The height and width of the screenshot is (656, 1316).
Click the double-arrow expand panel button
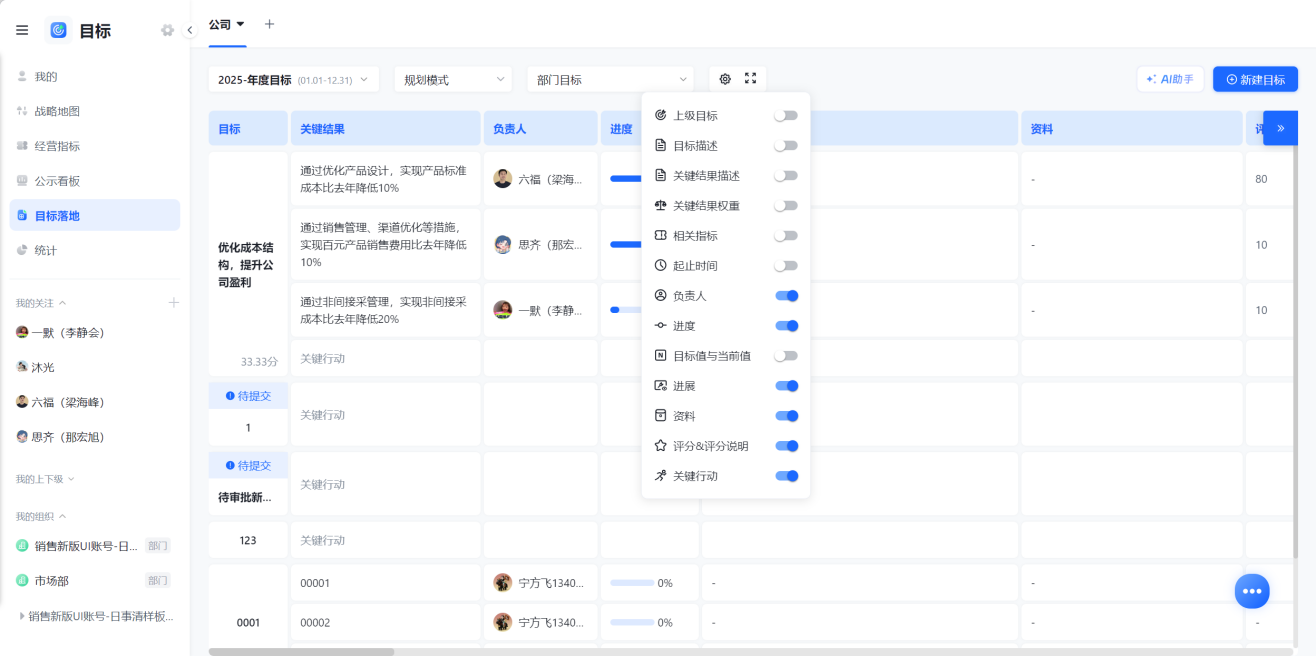click(1281, 128)
